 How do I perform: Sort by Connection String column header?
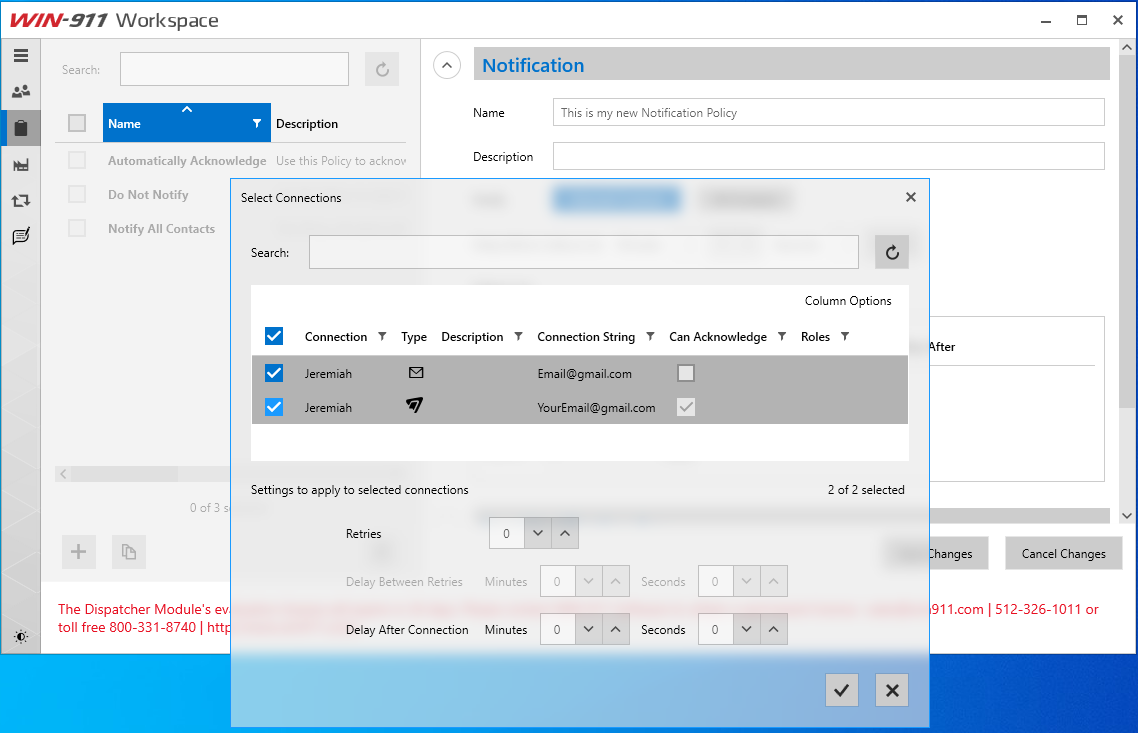586,337
